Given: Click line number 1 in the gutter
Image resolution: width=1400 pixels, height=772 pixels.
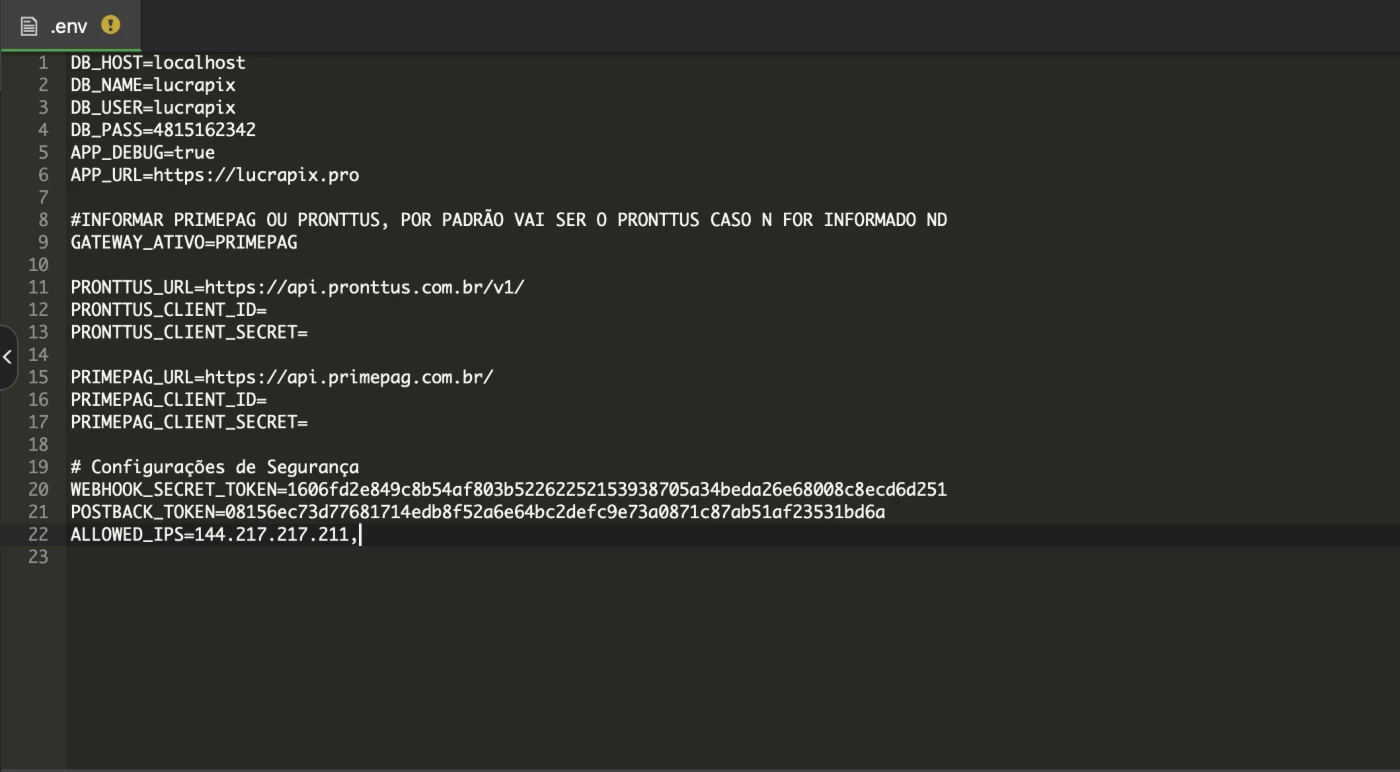Looking at the screenshot, I should 43,63.
